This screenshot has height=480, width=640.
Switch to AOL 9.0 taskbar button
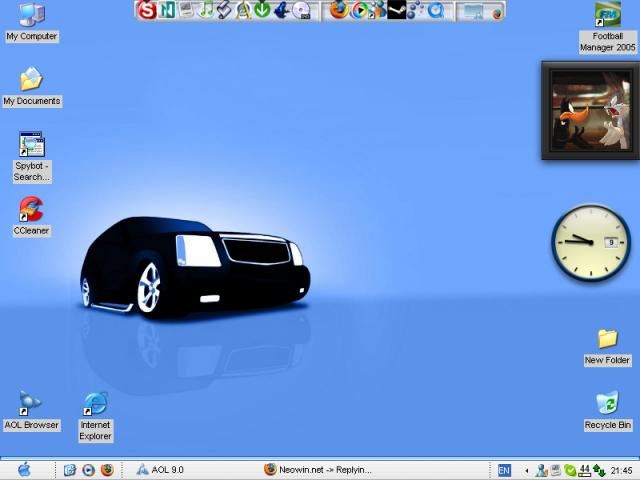tap(160, 470)
